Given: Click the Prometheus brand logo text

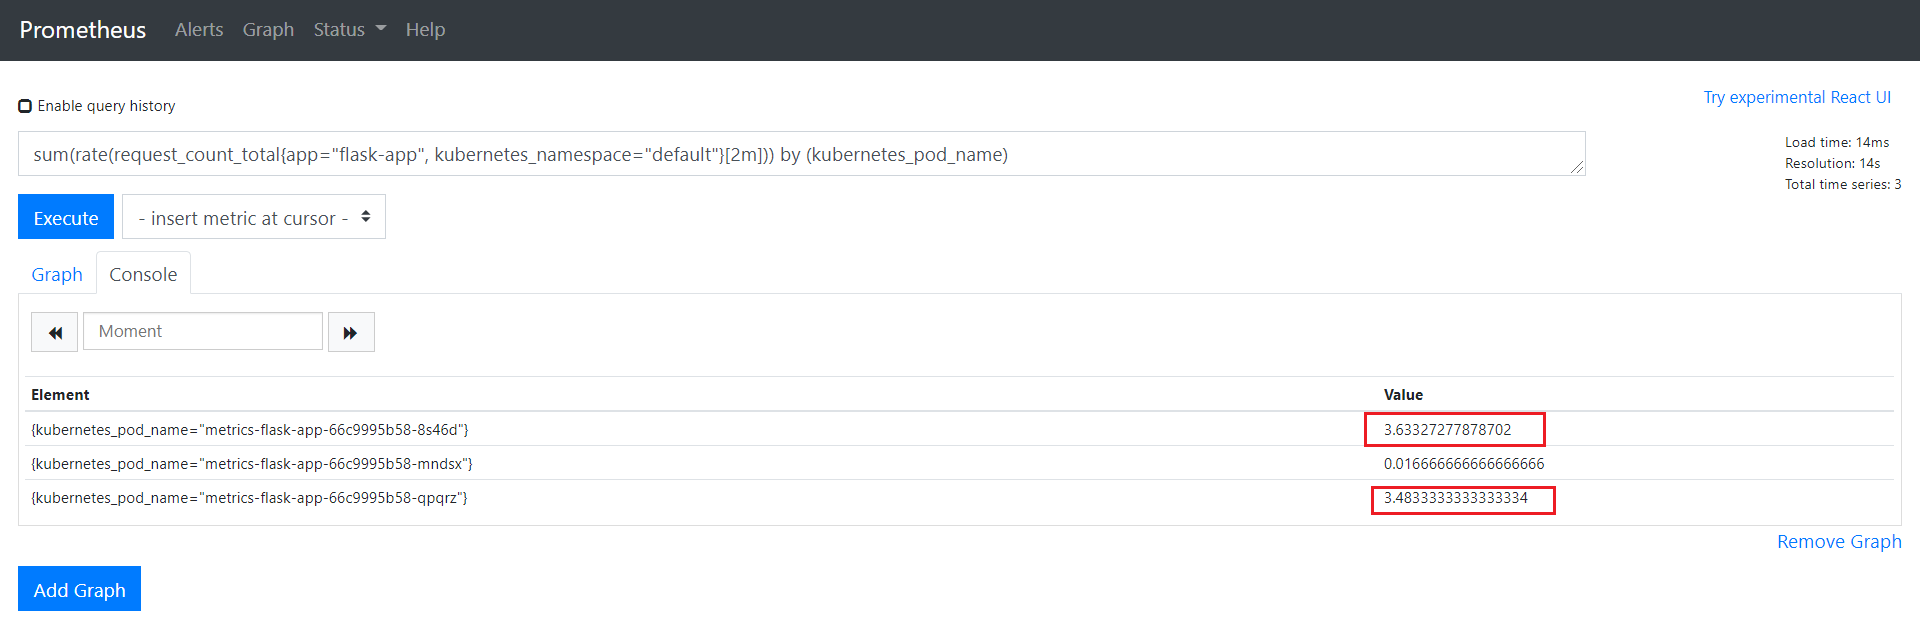Looking at the screenshot, I should 83,30.
